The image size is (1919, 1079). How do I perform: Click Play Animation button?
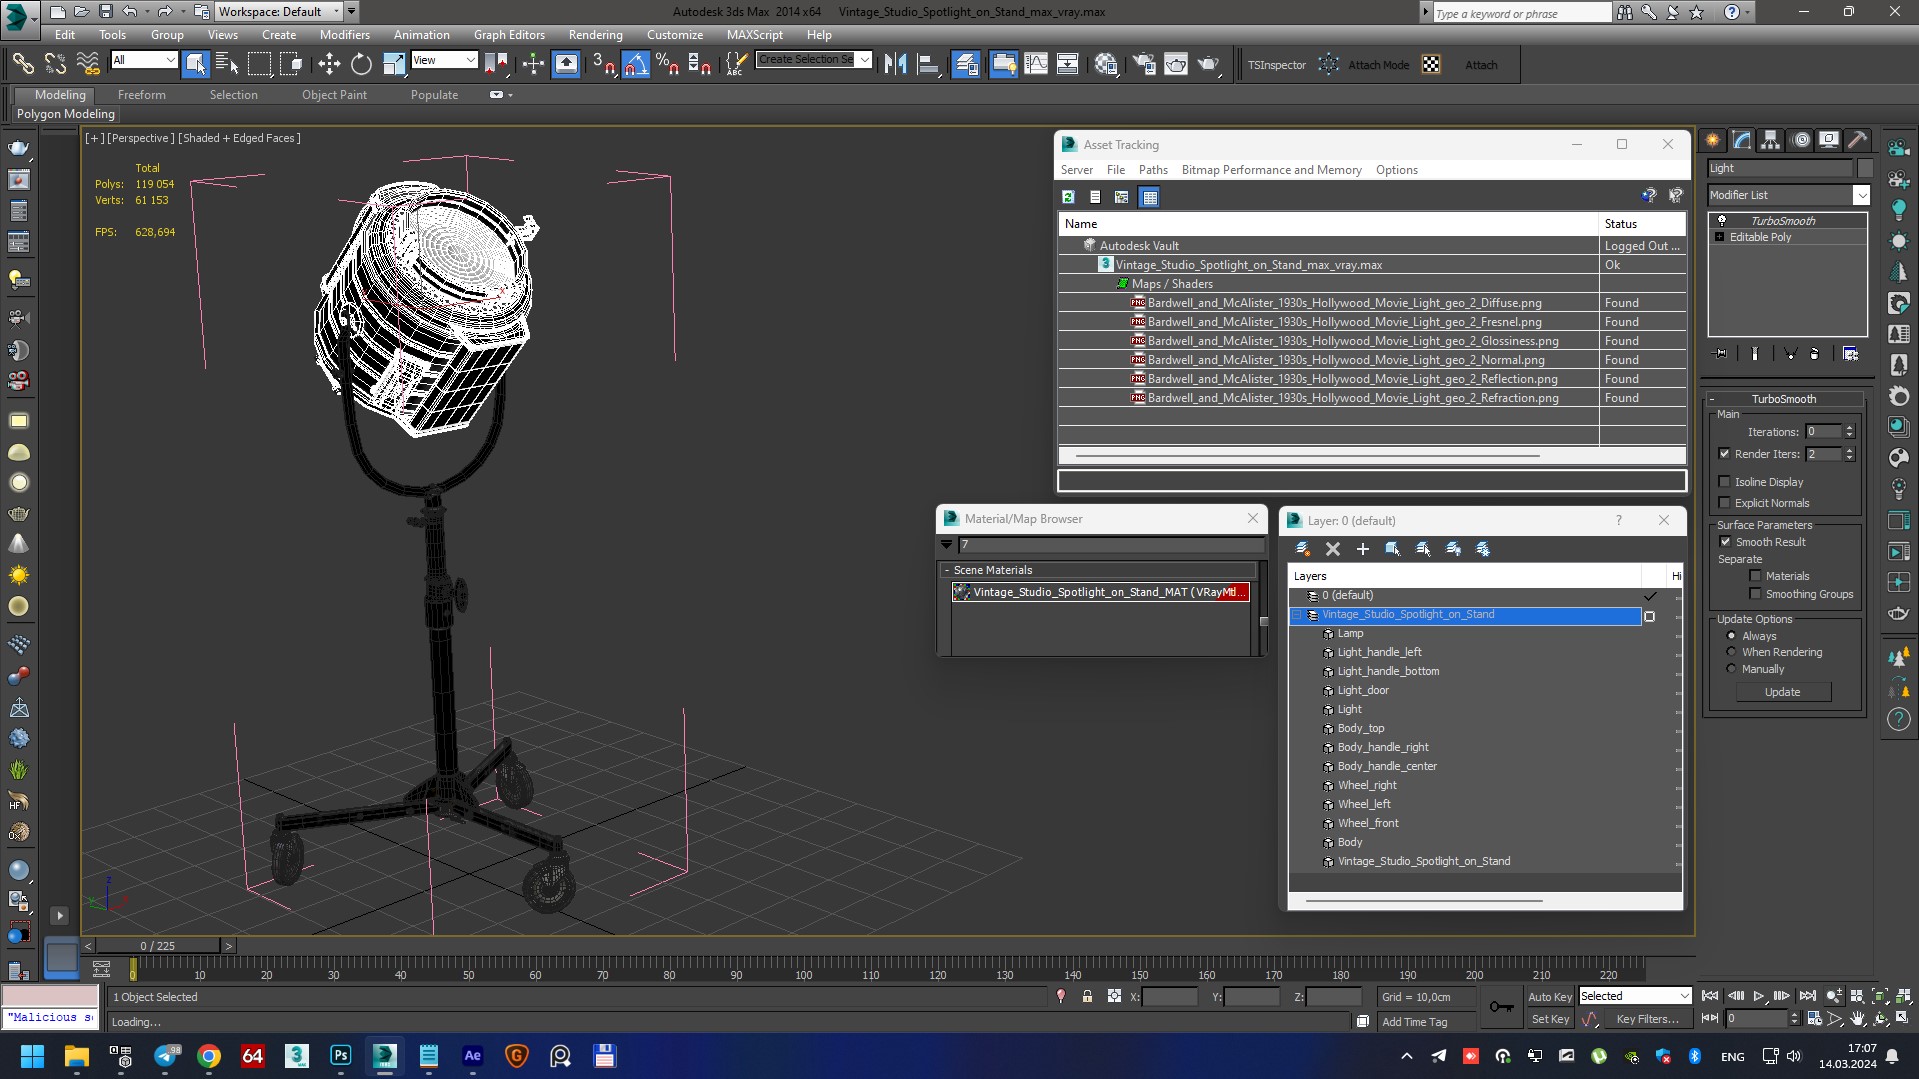[x=1759, y=996]
